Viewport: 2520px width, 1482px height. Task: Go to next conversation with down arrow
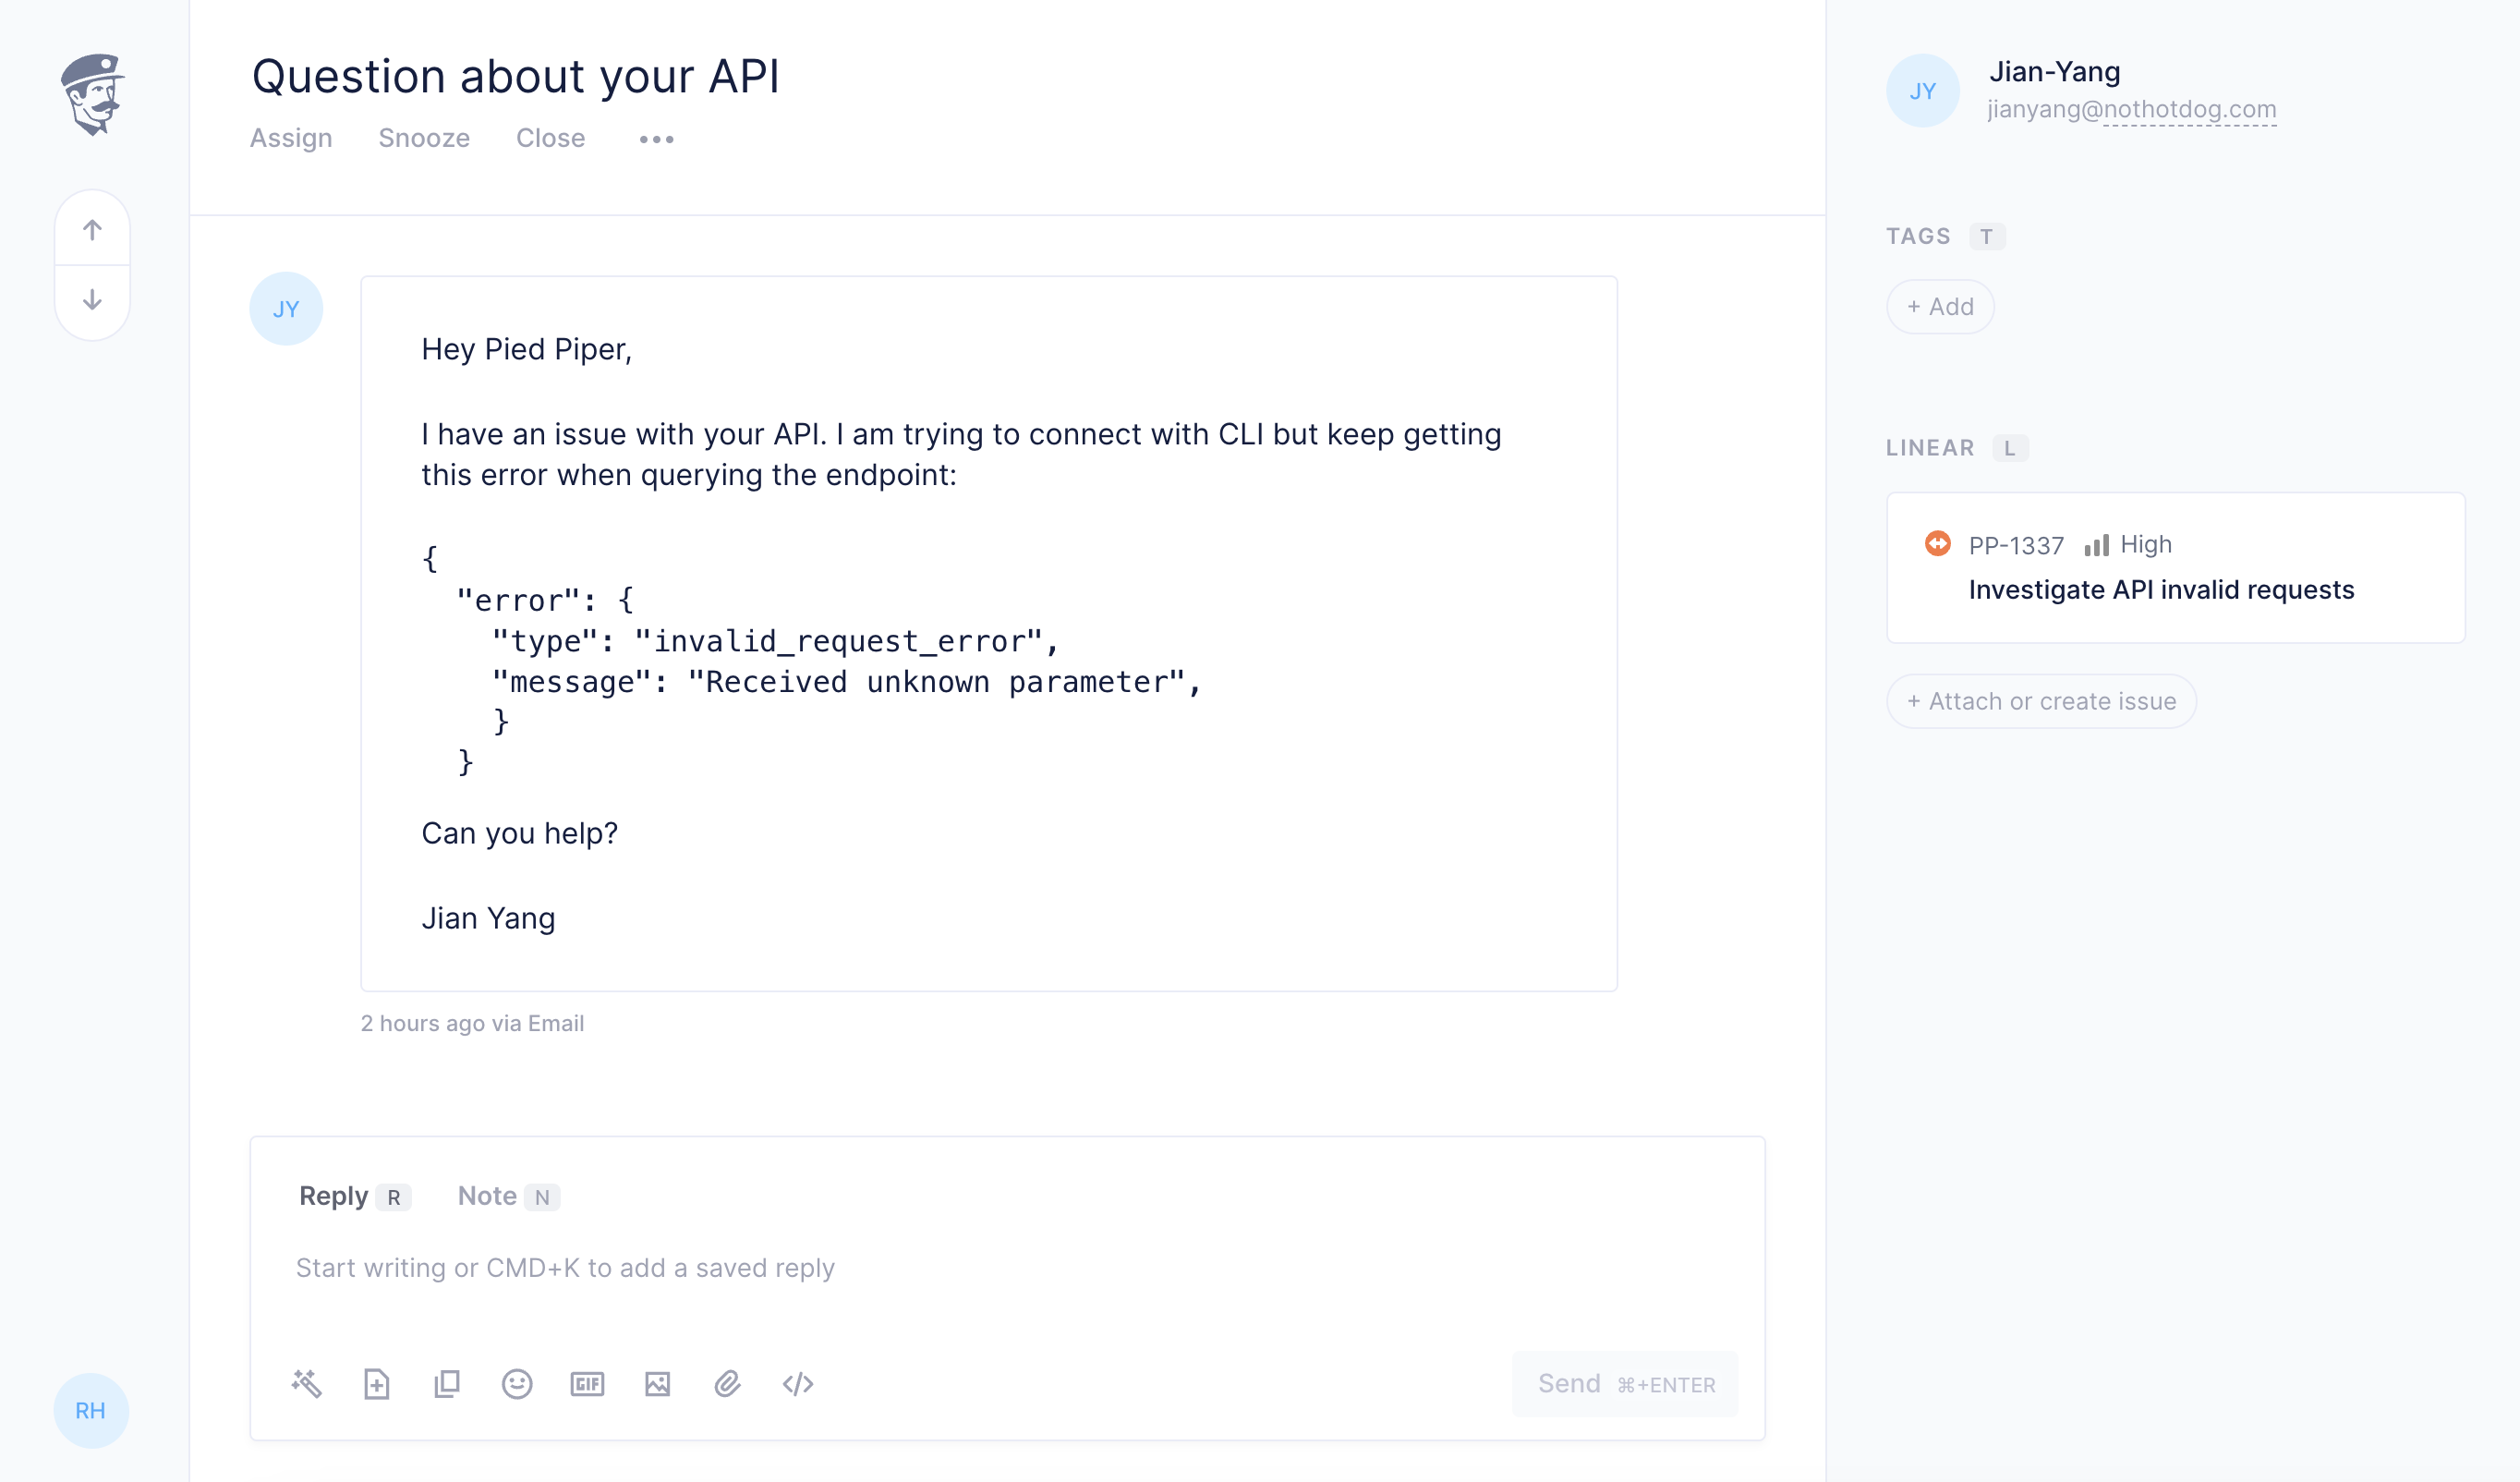[x=92, y=300]
